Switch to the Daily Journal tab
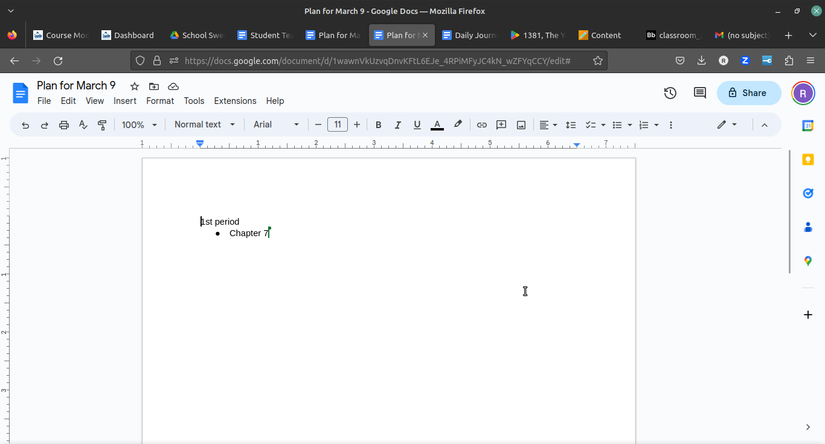Screen dimensions: 825x444 [469, 35]
